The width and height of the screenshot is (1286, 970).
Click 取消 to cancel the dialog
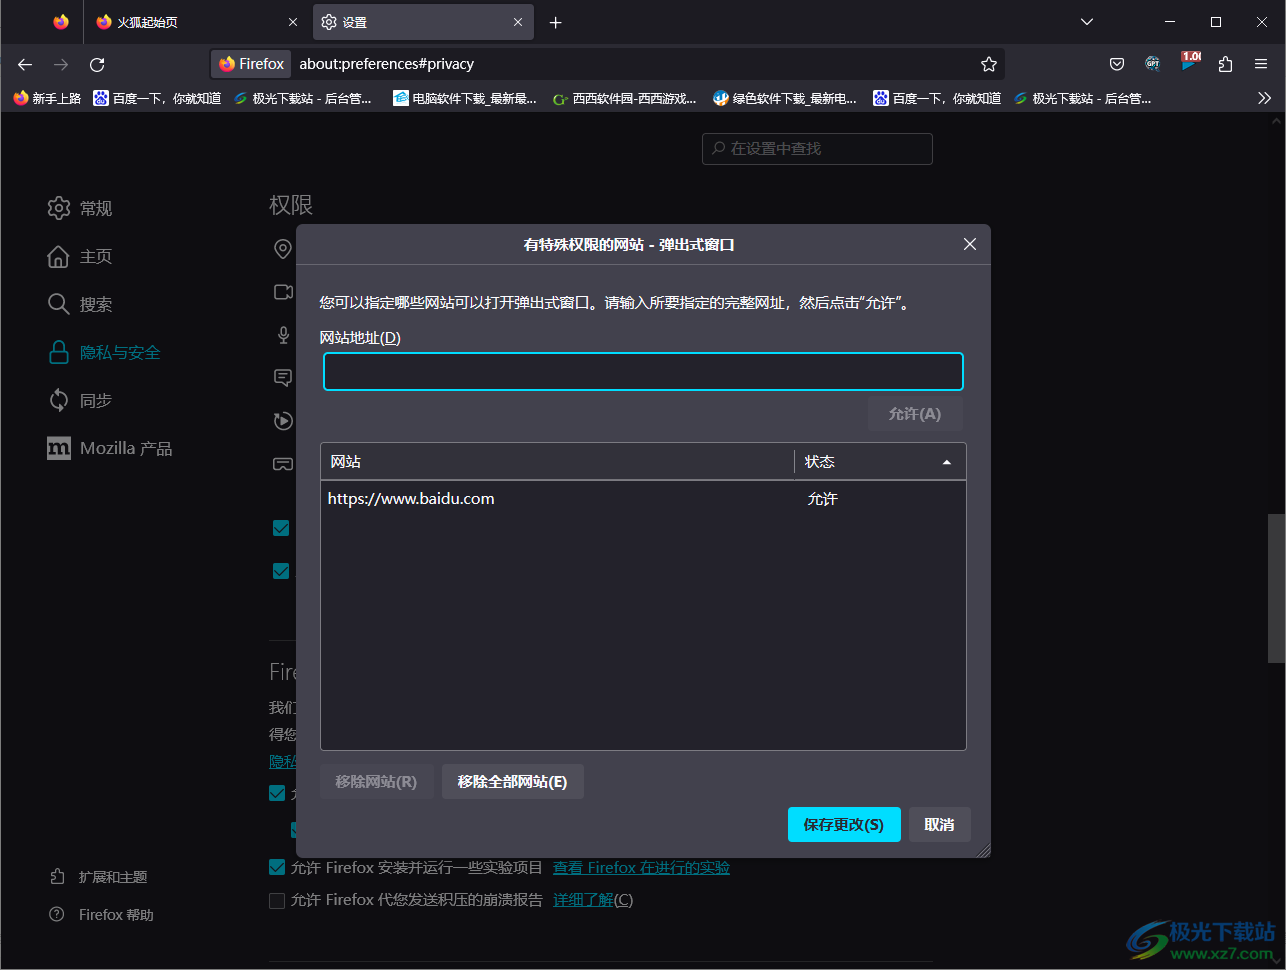click(939, 825)
